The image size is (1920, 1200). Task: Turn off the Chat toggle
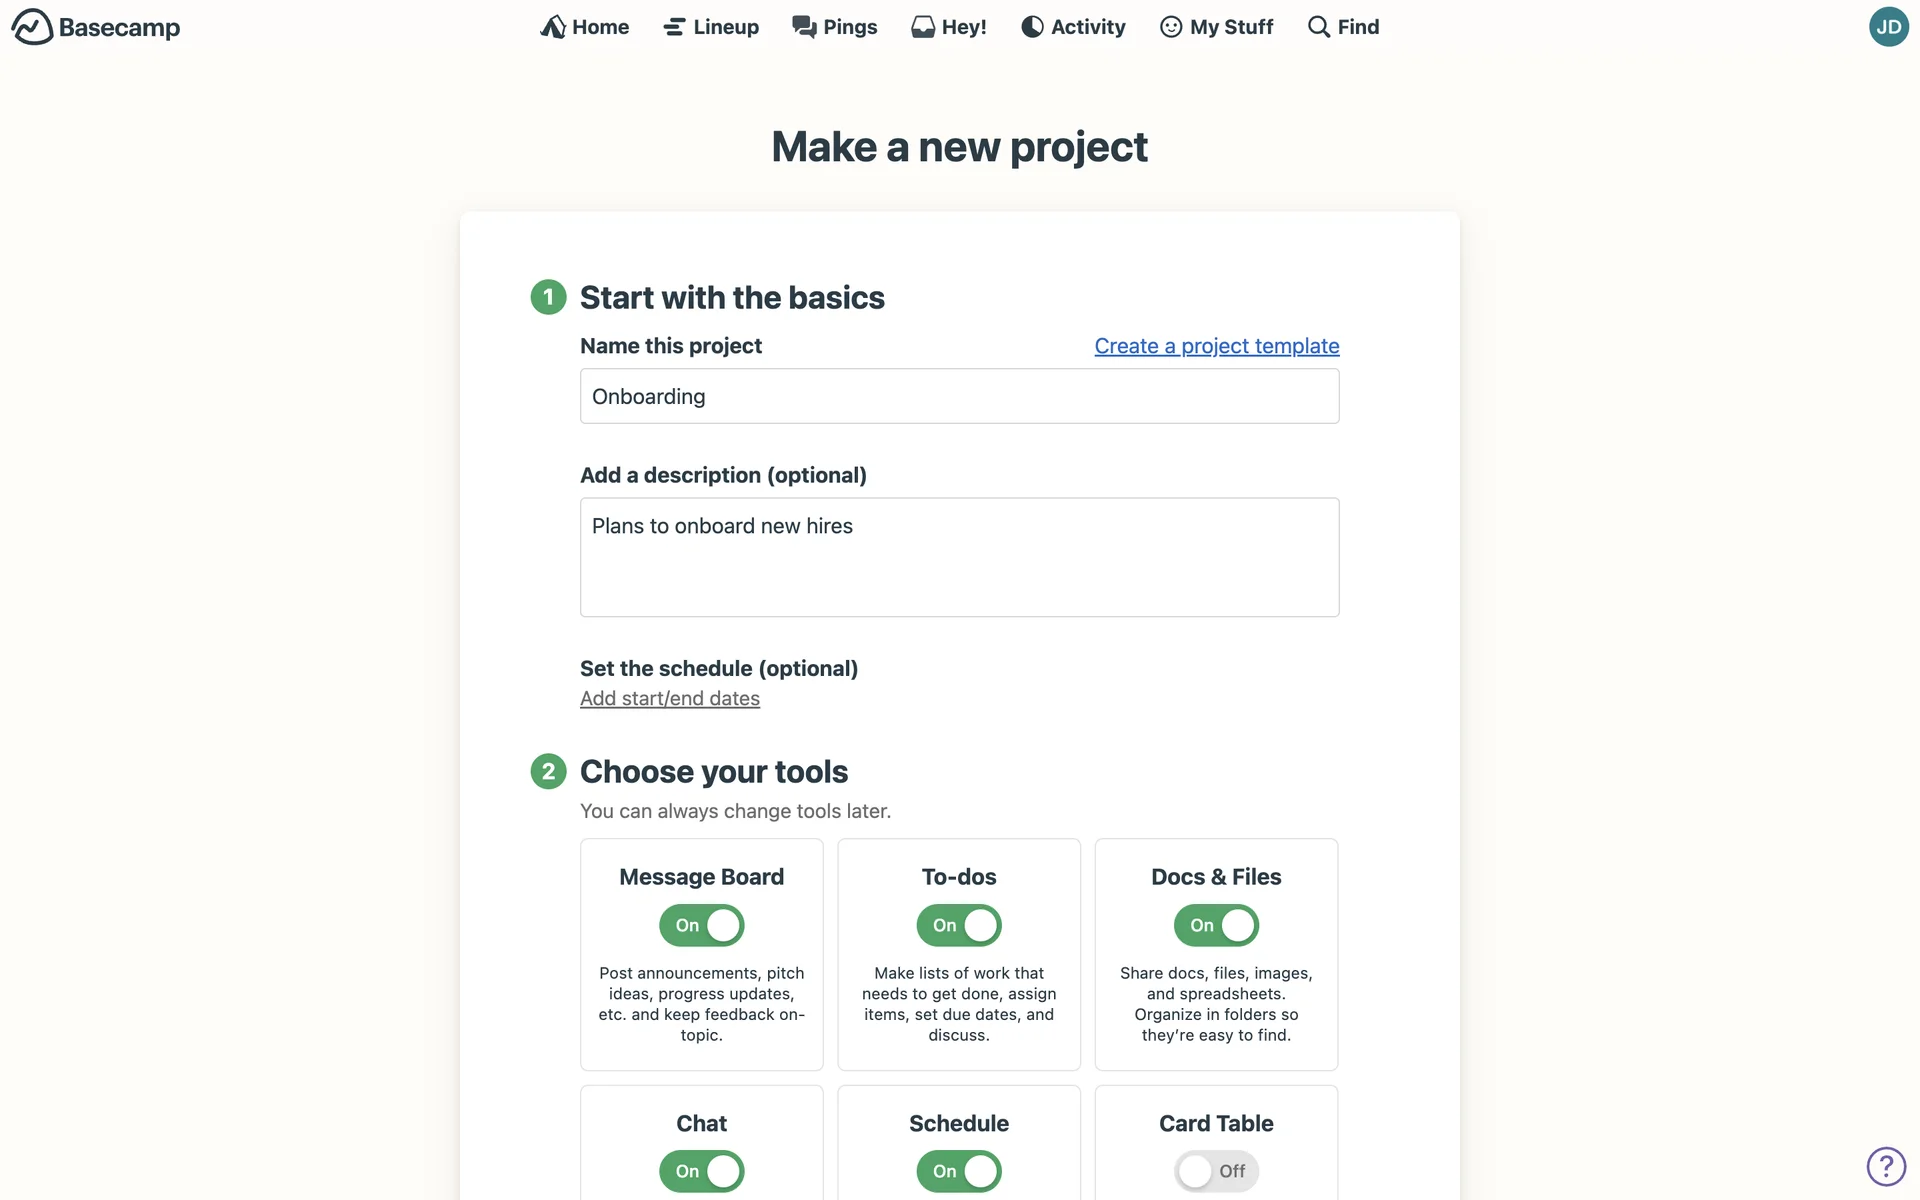point(702,1171)
